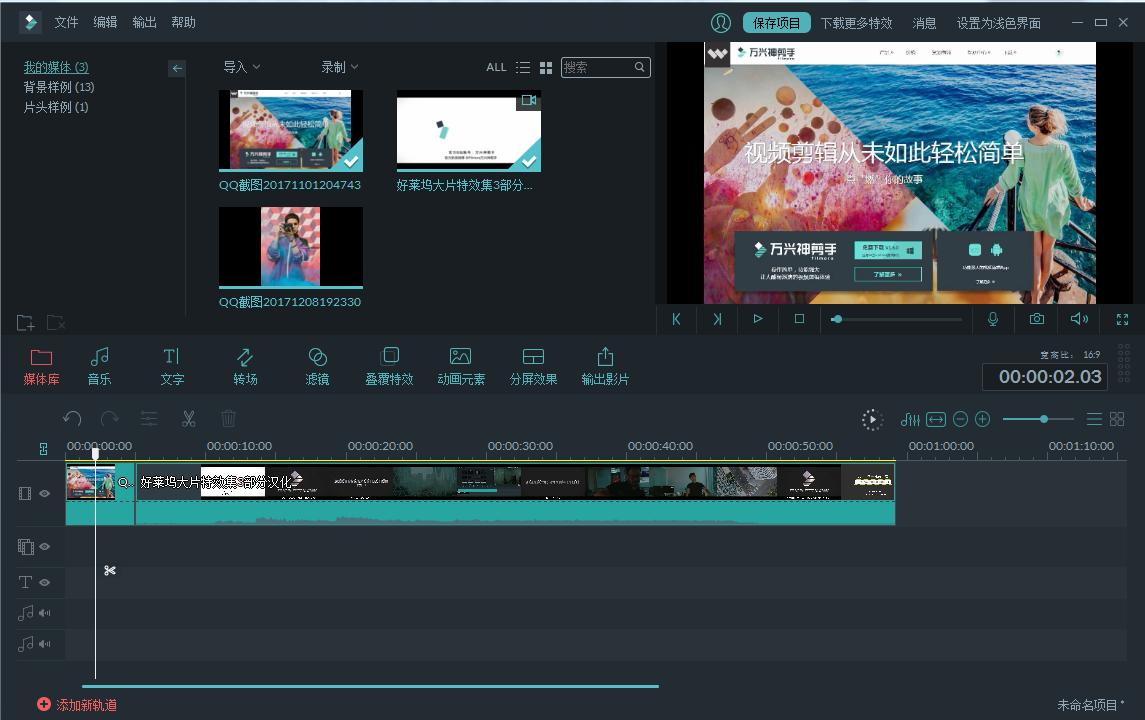Mute the first audio track

point(45,613)
